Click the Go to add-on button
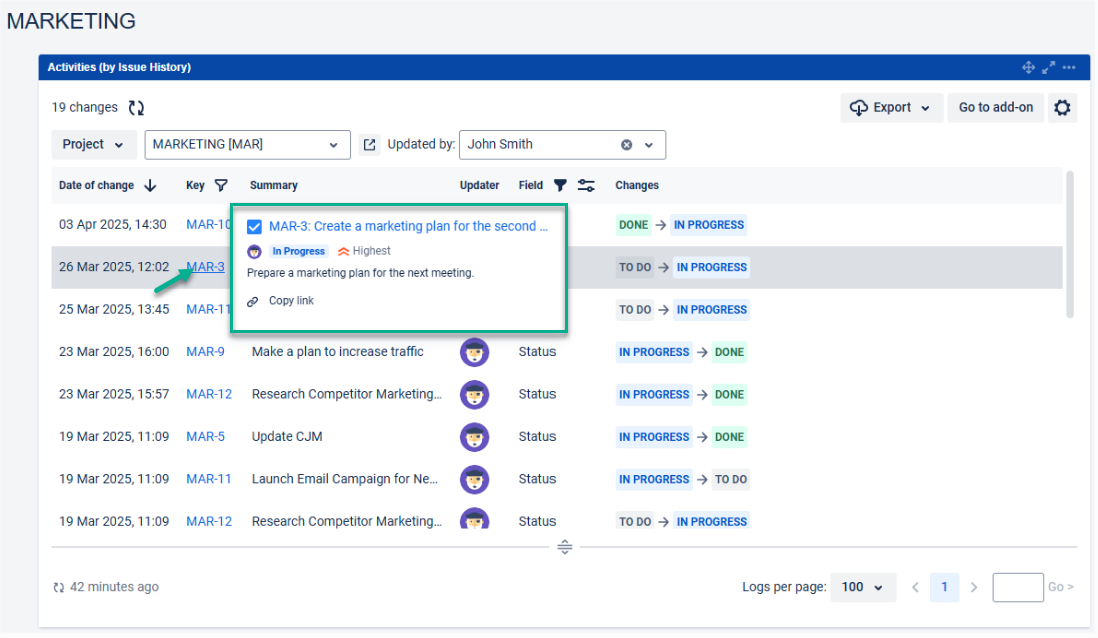1098x638 pixels. click(x=995, y=108)
